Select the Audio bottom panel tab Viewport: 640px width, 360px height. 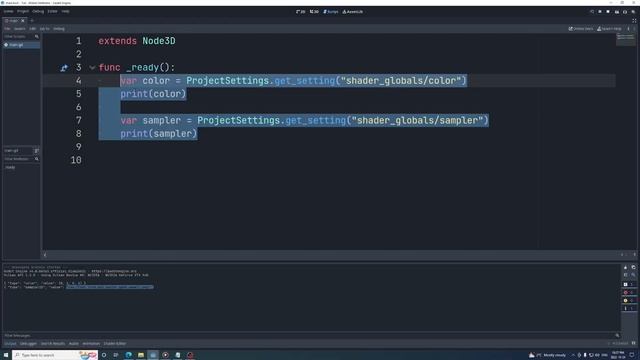(73, 344)
